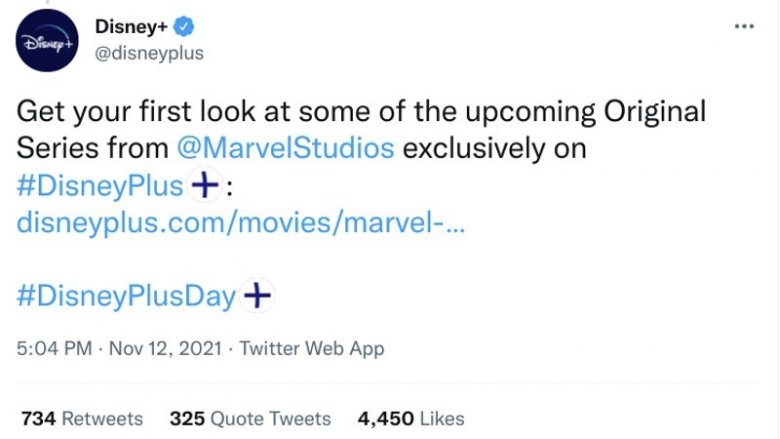Click the Disney+ logo inside the avatar

[48, 44]
